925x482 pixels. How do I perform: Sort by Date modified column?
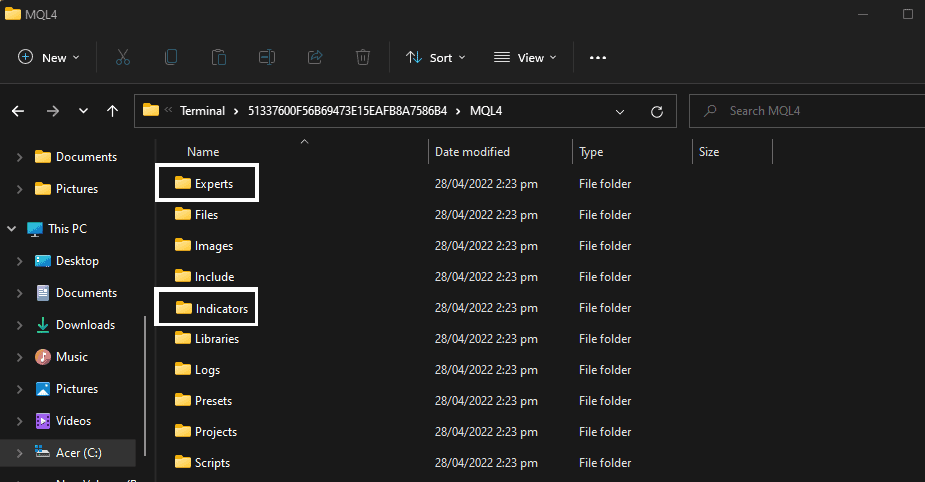pyautogui.click(x=472, y=152)
